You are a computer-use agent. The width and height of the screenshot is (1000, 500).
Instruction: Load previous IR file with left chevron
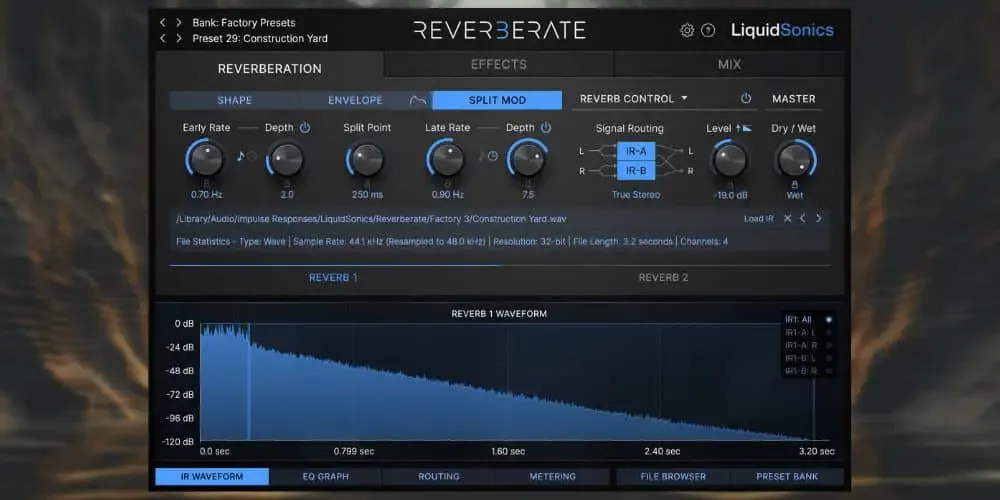803,218
